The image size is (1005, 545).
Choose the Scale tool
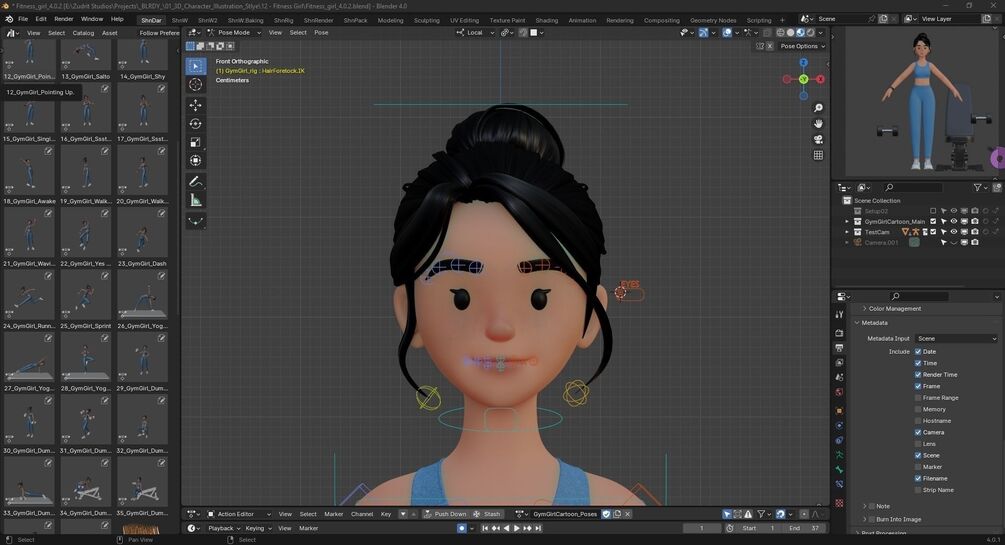click(195, 142)
